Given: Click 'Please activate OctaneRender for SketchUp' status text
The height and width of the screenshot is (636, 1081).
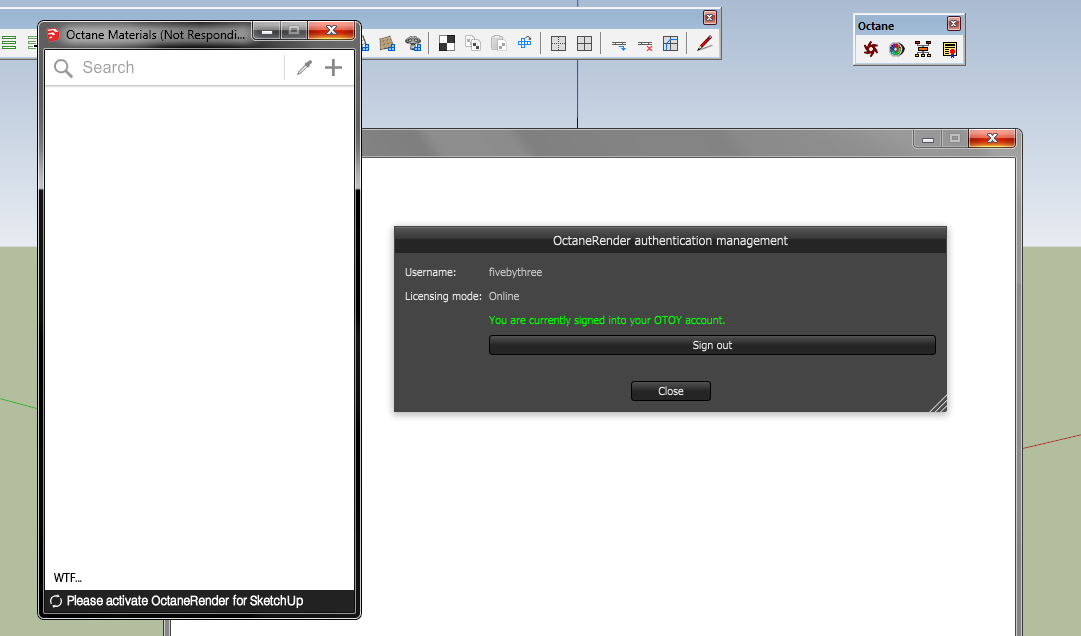Looking at the screenshot, I should point(185,601).
